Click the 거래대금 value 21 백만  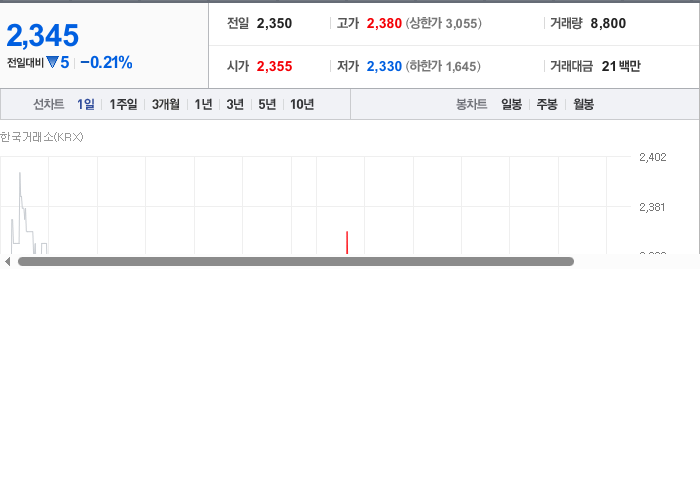tap(621, 66)
